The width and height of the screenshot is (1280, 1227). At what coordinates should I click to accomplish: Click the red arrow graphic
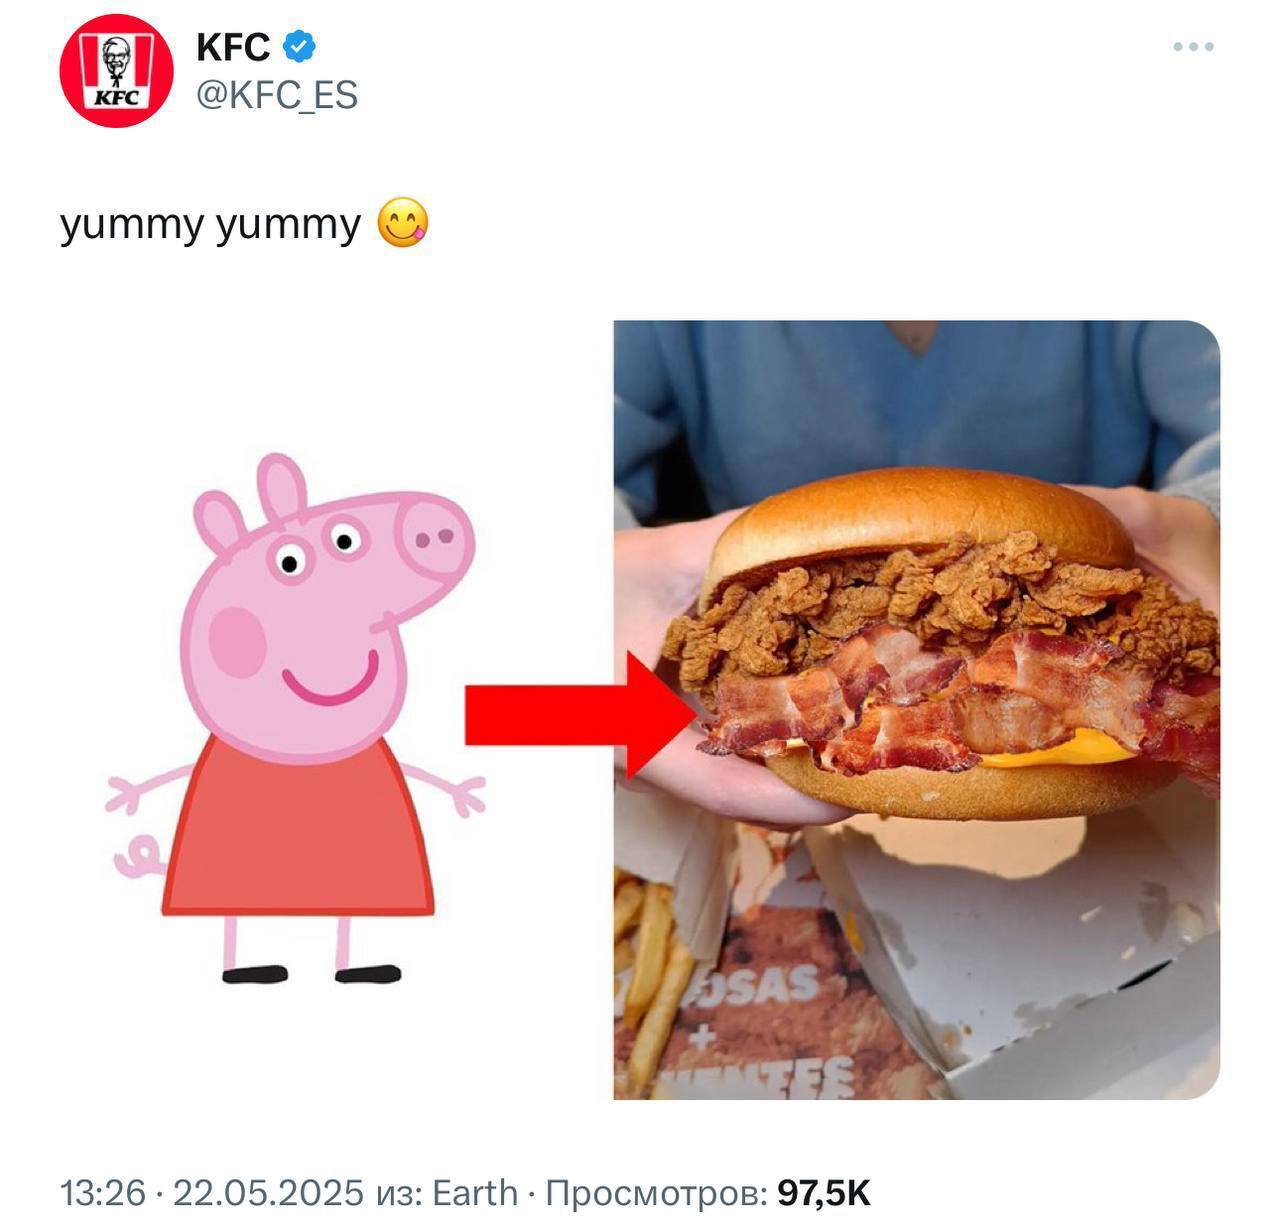click(582, 715)
